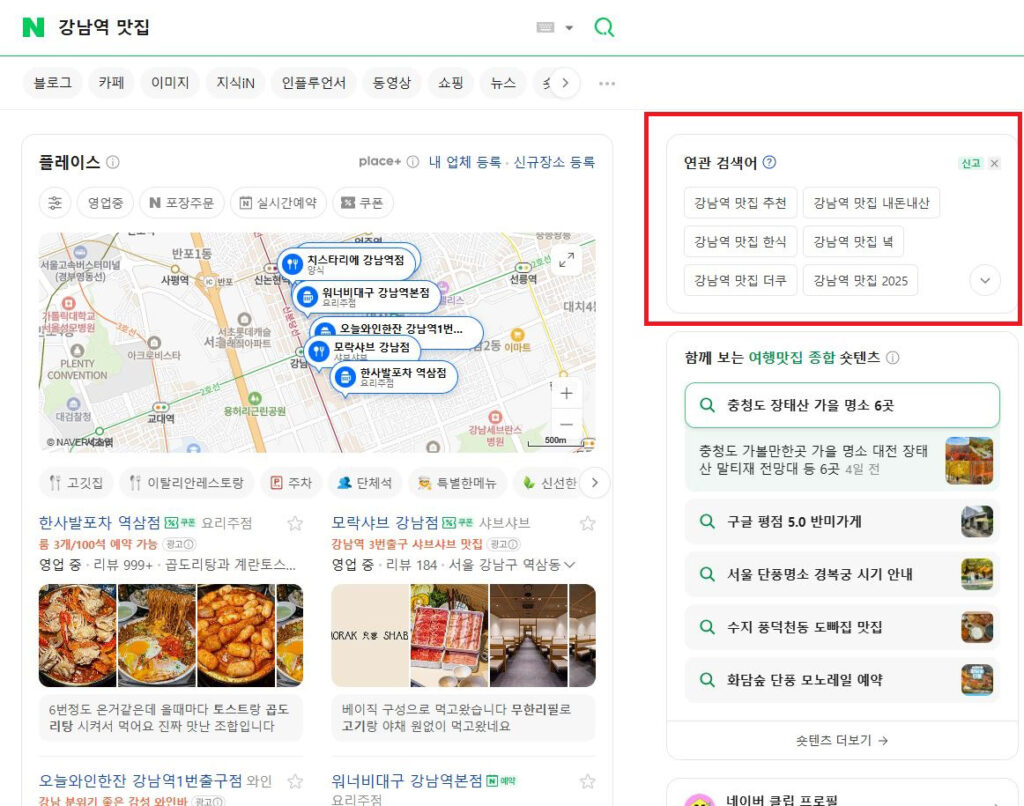Viewport: 1024px width, 806px height.
Task: Zoom in on the map
Action: point(566,393)
